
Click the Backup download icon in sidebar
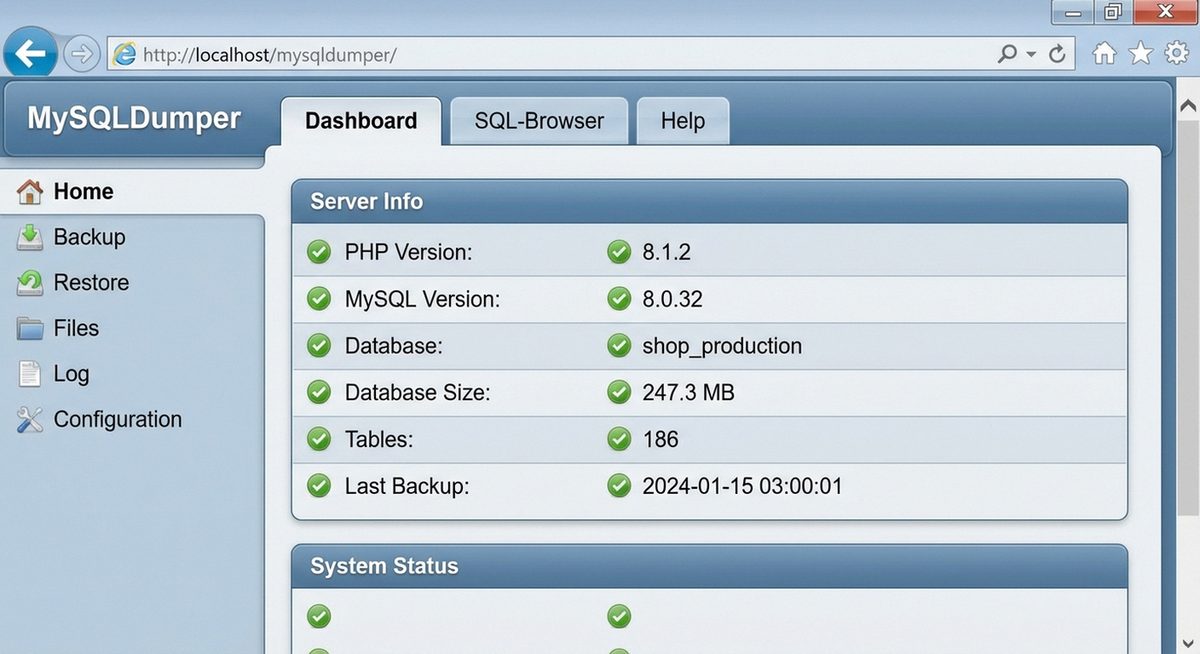31,237
